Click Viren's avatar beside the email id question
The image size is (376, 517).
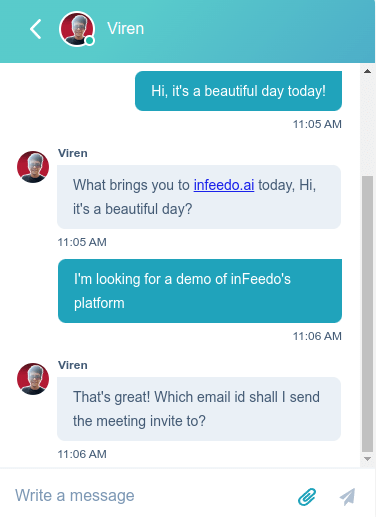pos(33,379)
